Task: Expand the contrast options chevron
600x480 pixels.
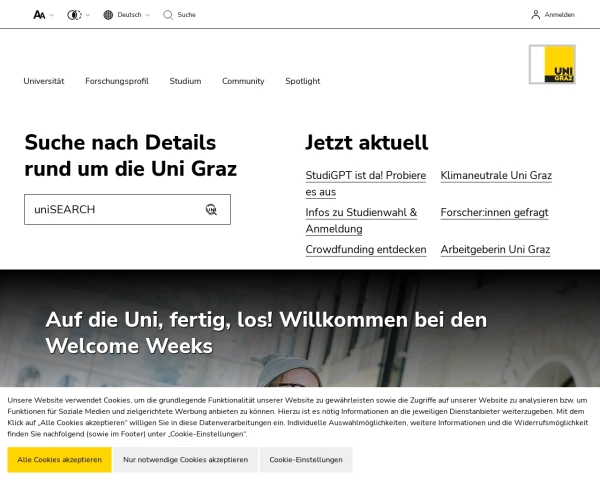Action: tap(88, 15)
